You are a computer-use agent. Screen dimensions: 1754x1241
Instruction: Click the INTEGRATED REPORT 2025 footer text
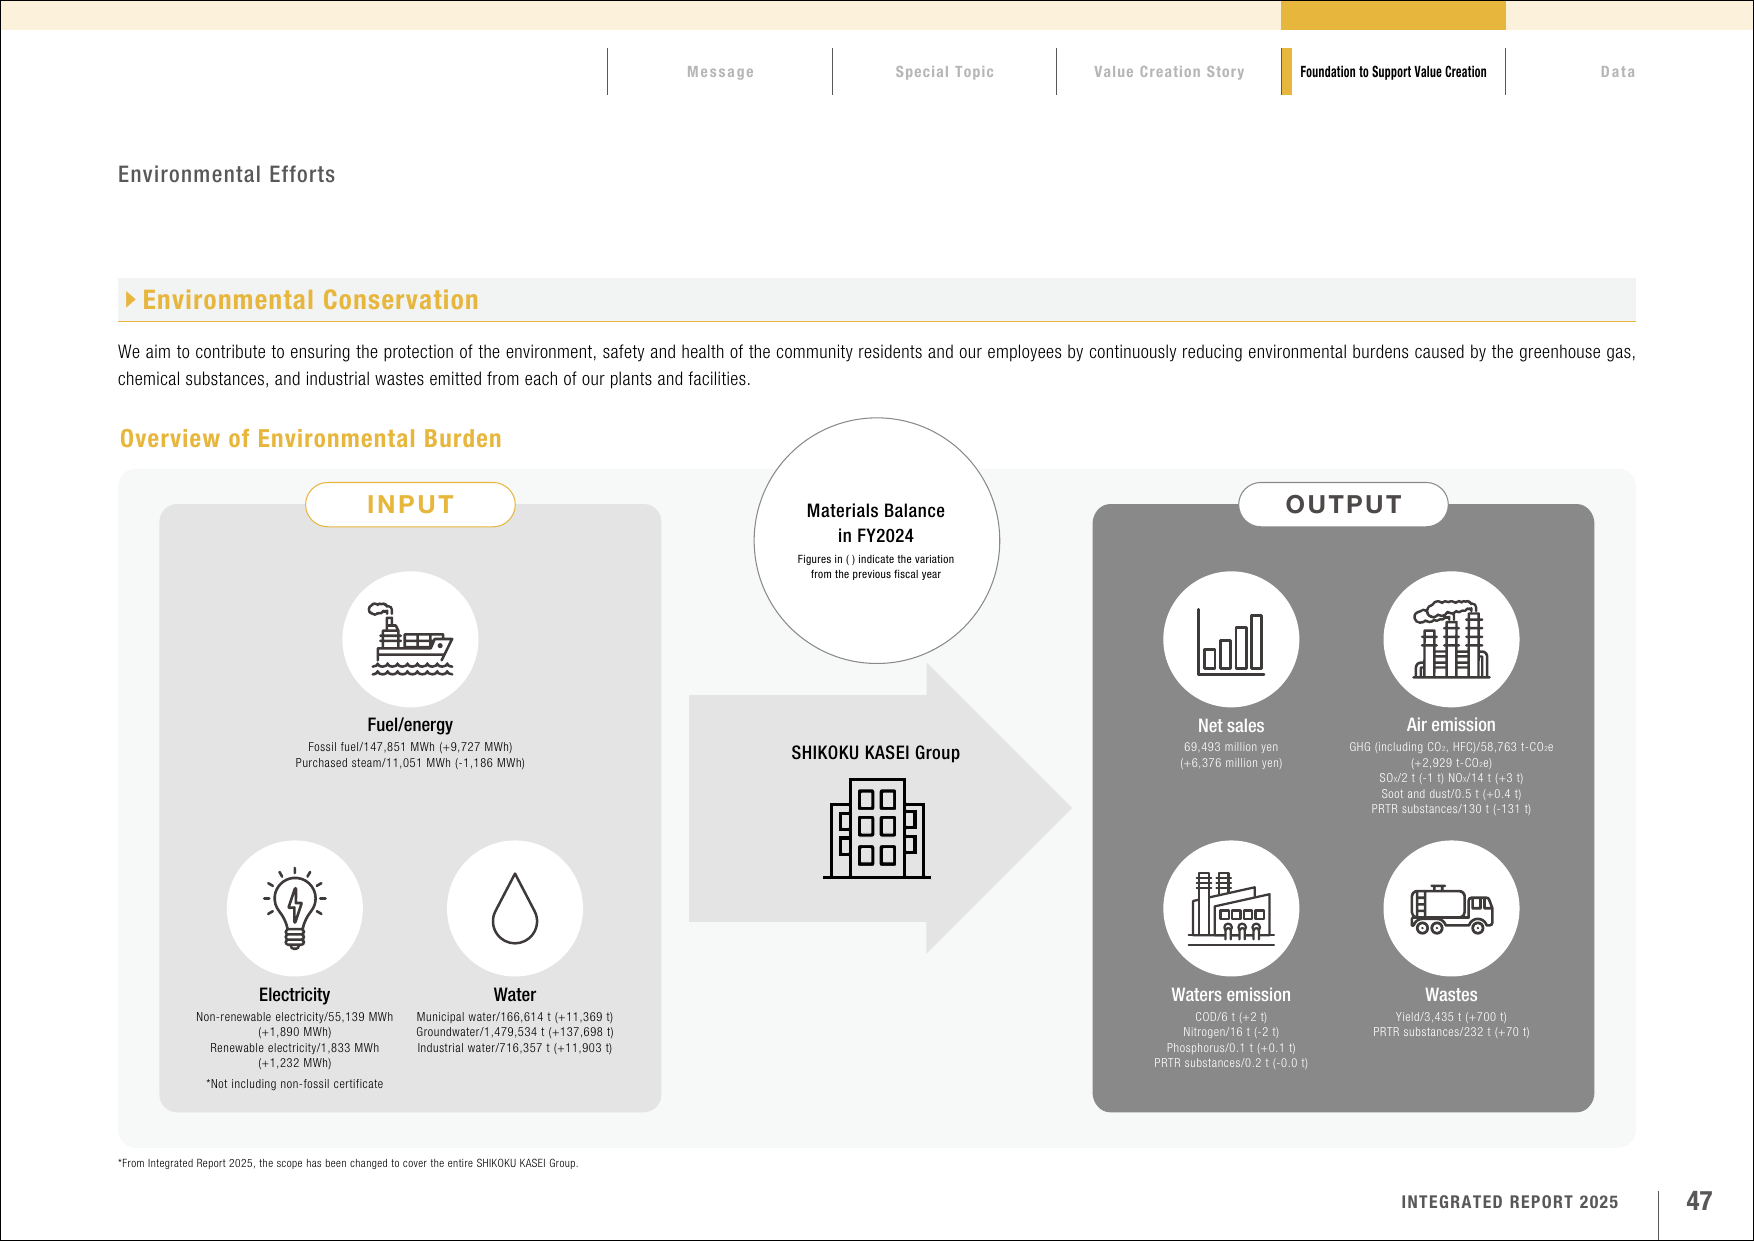point(1510,1202)
